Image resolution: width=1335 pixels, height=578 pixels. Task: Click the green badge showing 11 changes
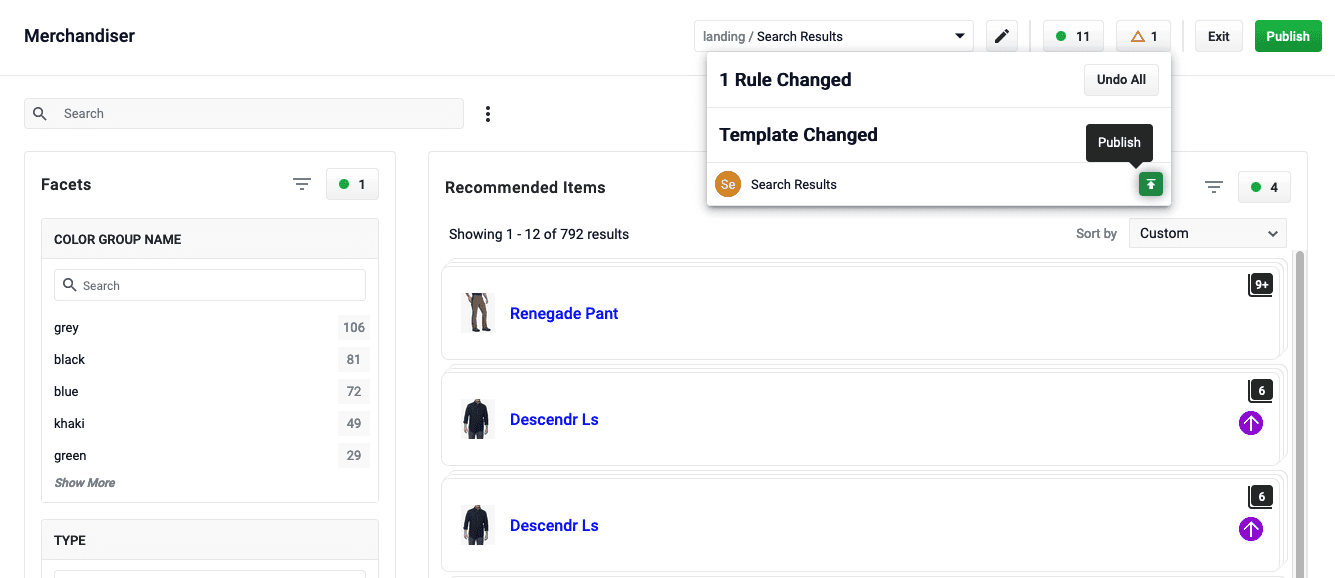1072,35
